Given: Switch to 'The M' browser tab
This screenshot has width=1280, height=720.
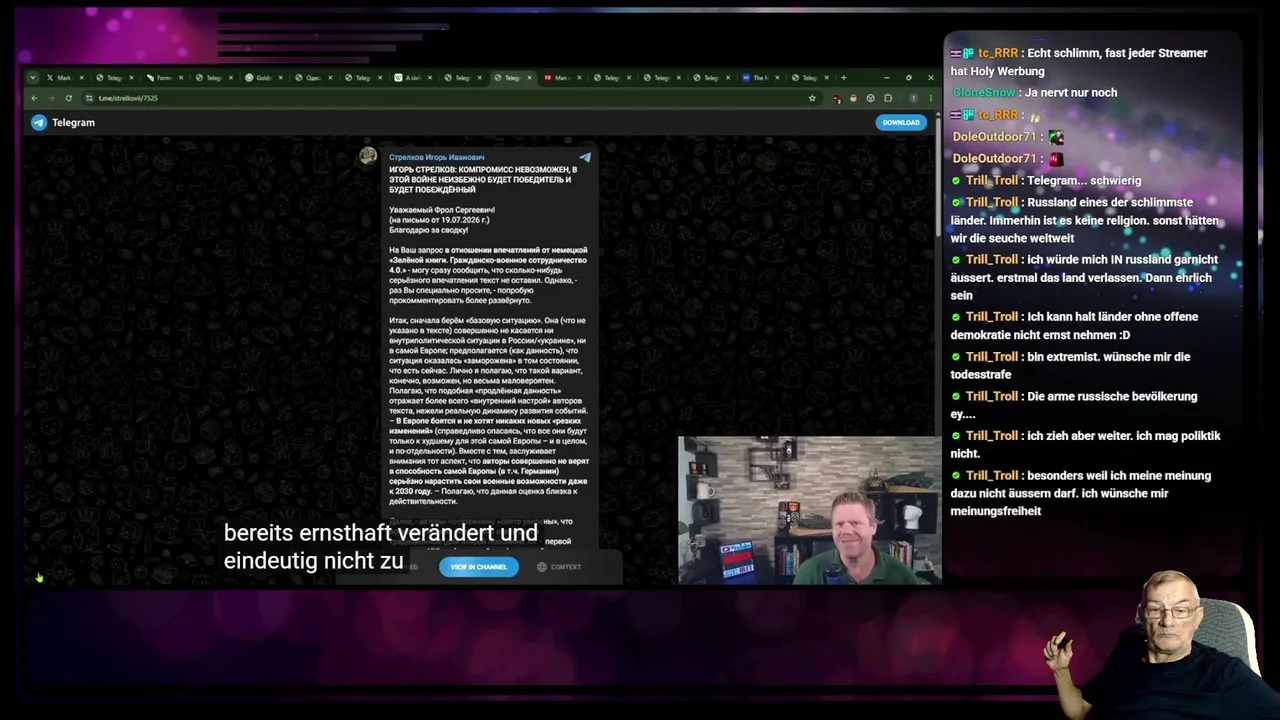Looking at the screenshot, I should pyautogui.click(x=763, y=78).
